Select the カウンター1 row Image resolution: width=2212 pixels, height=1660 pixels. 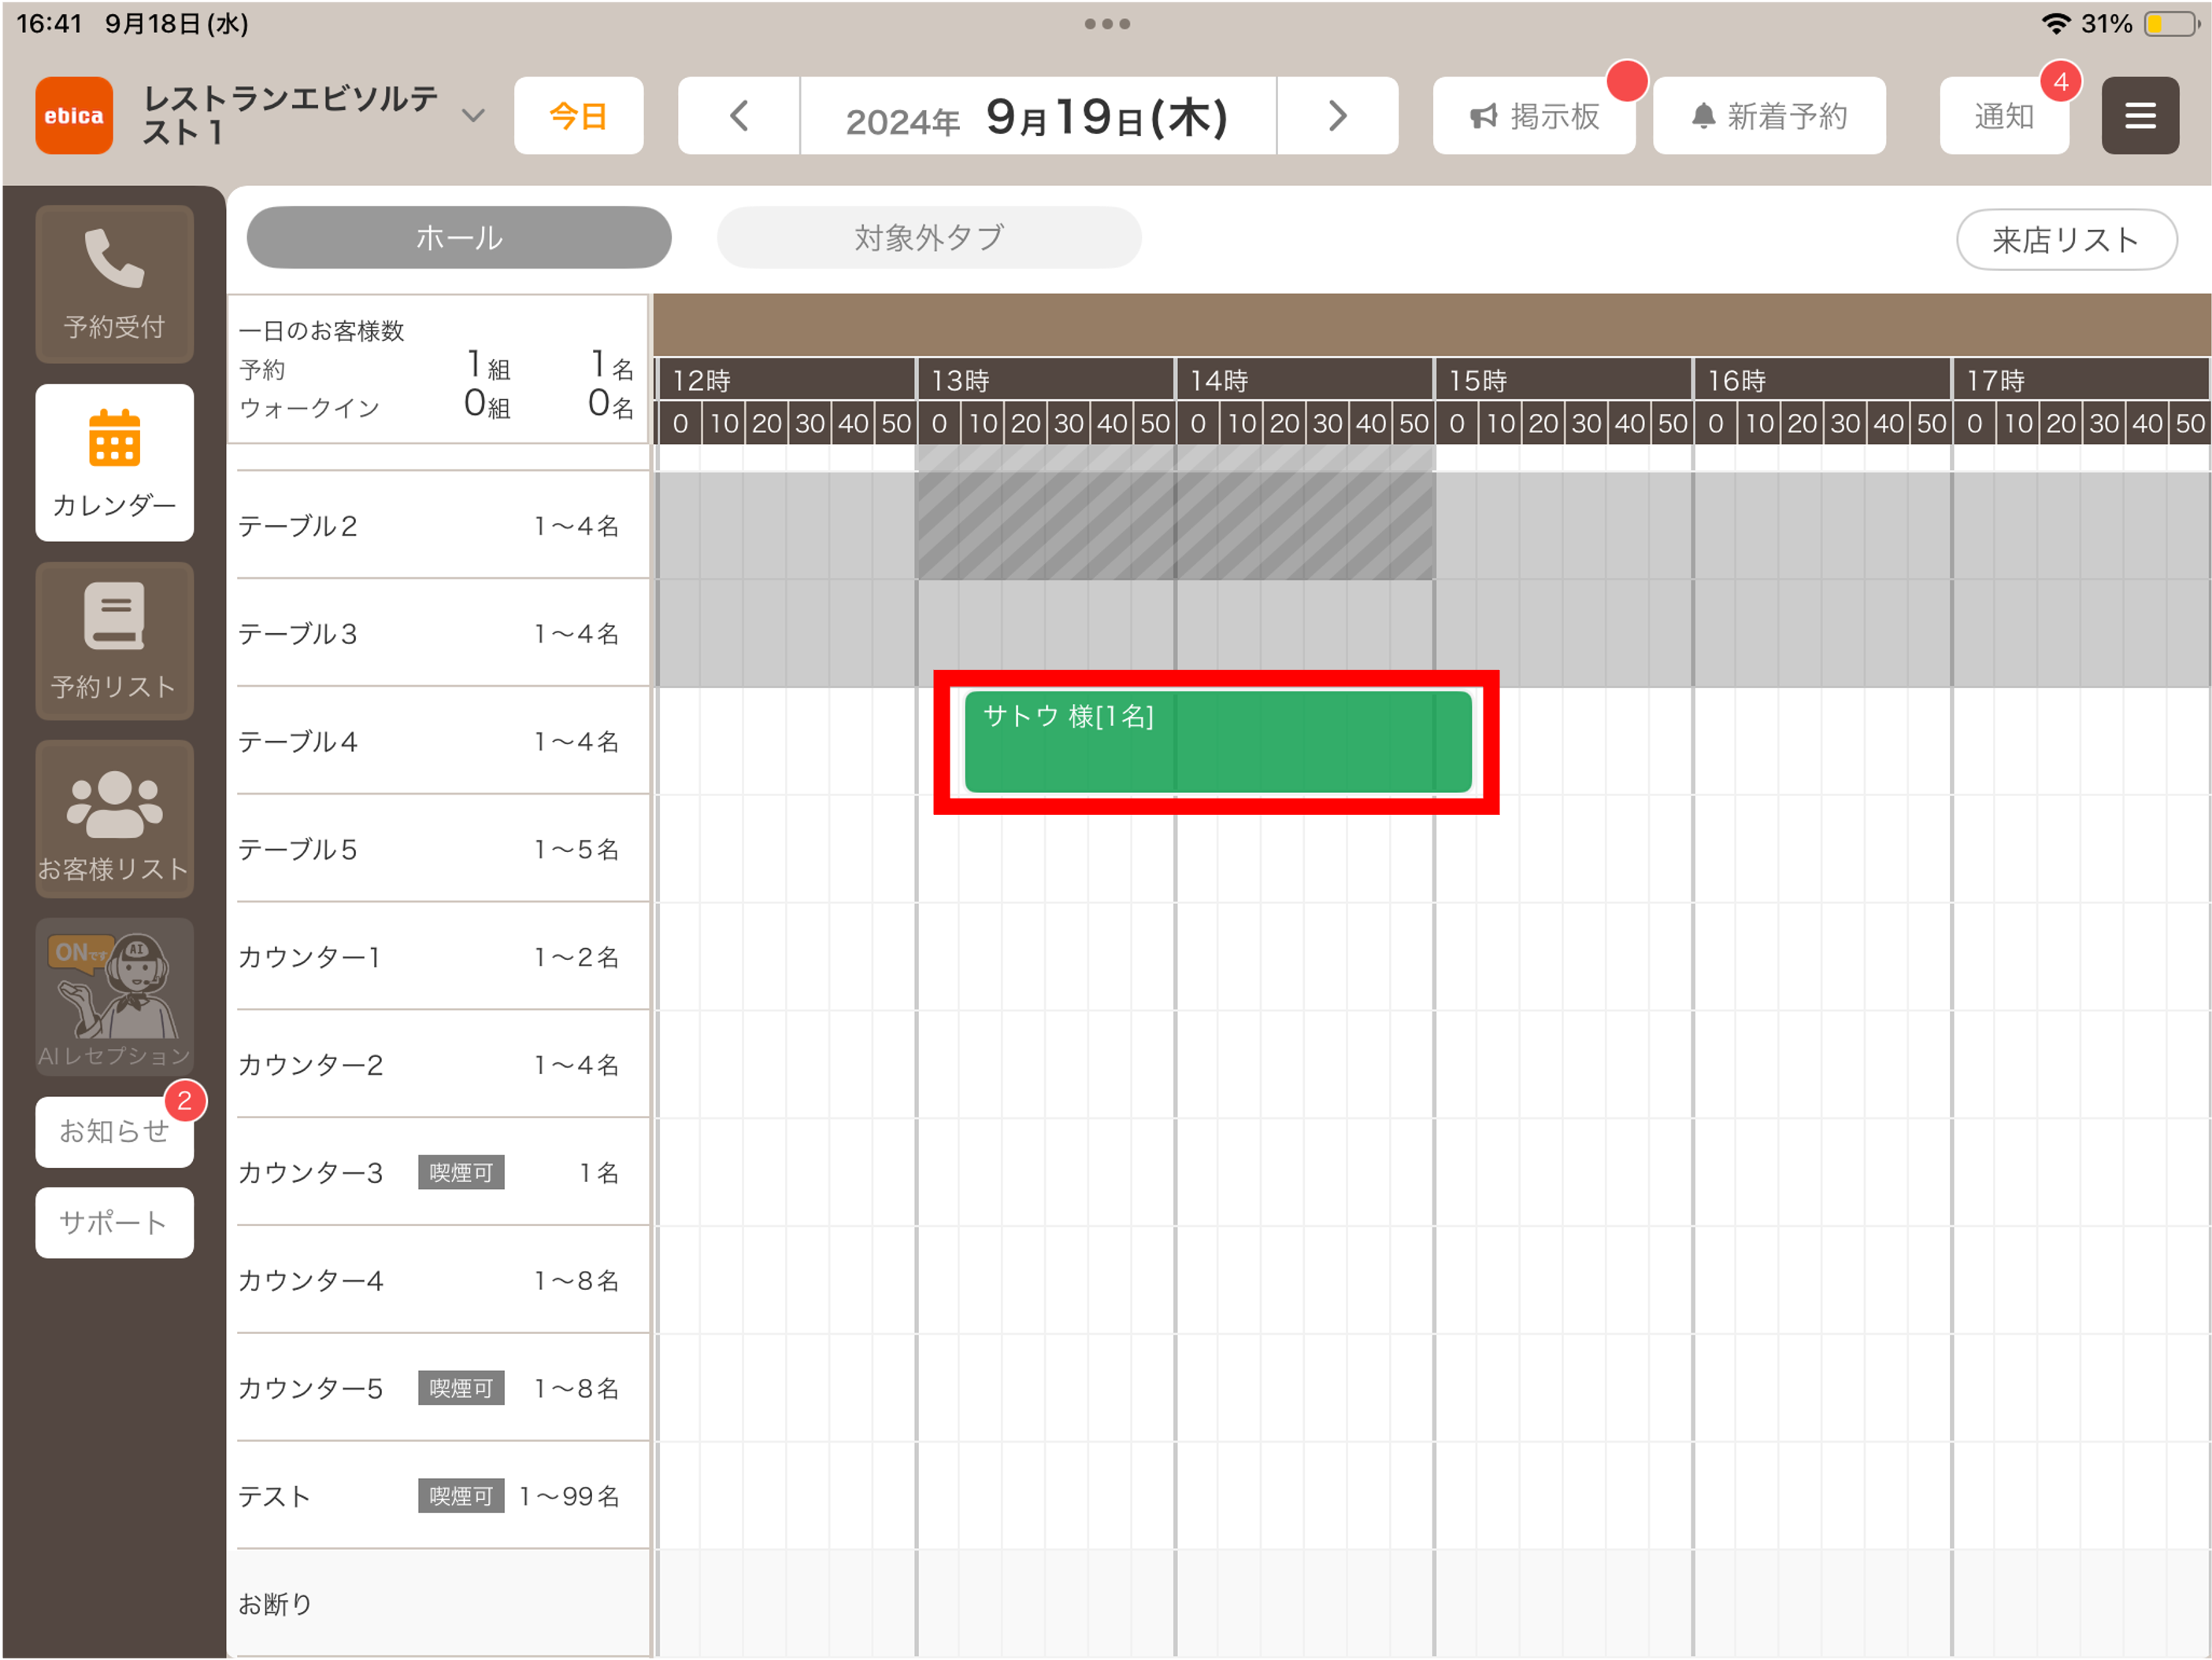point(442,957)
